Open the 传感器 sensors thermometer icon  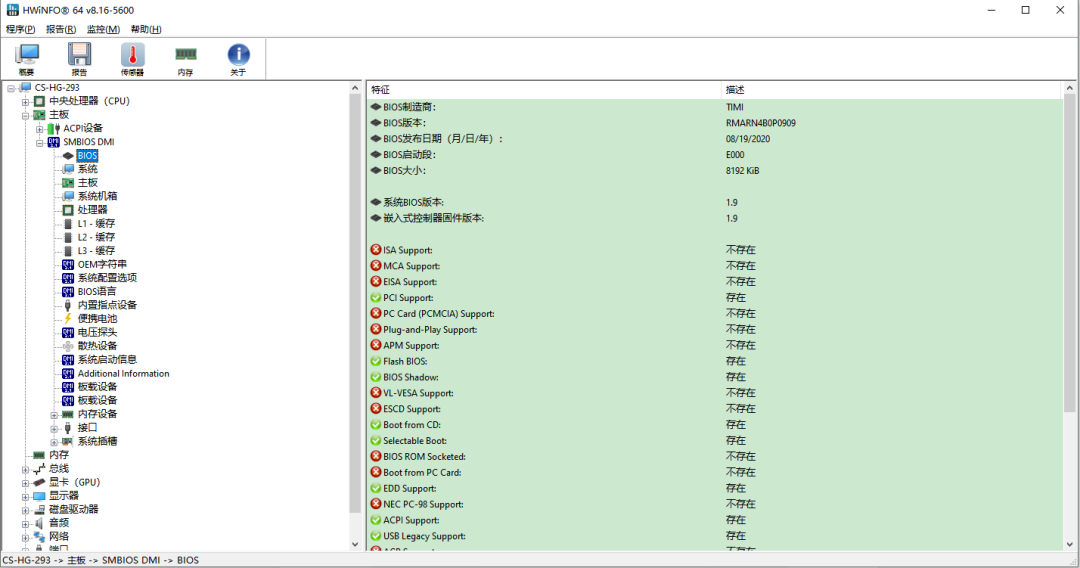(x=132, y=59)
